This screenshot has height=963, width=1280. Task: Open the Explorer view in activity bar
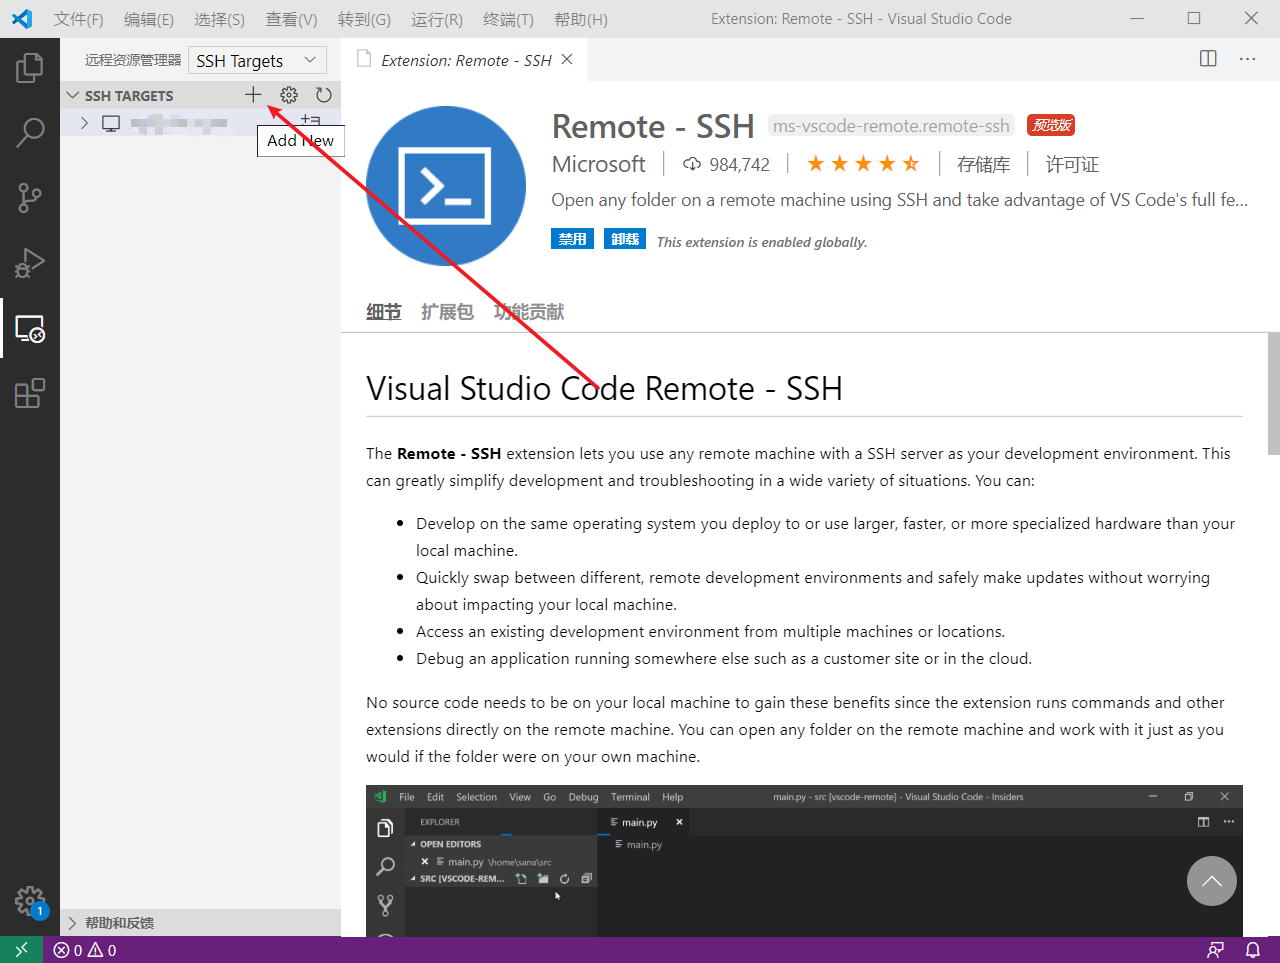click(30, 68)
